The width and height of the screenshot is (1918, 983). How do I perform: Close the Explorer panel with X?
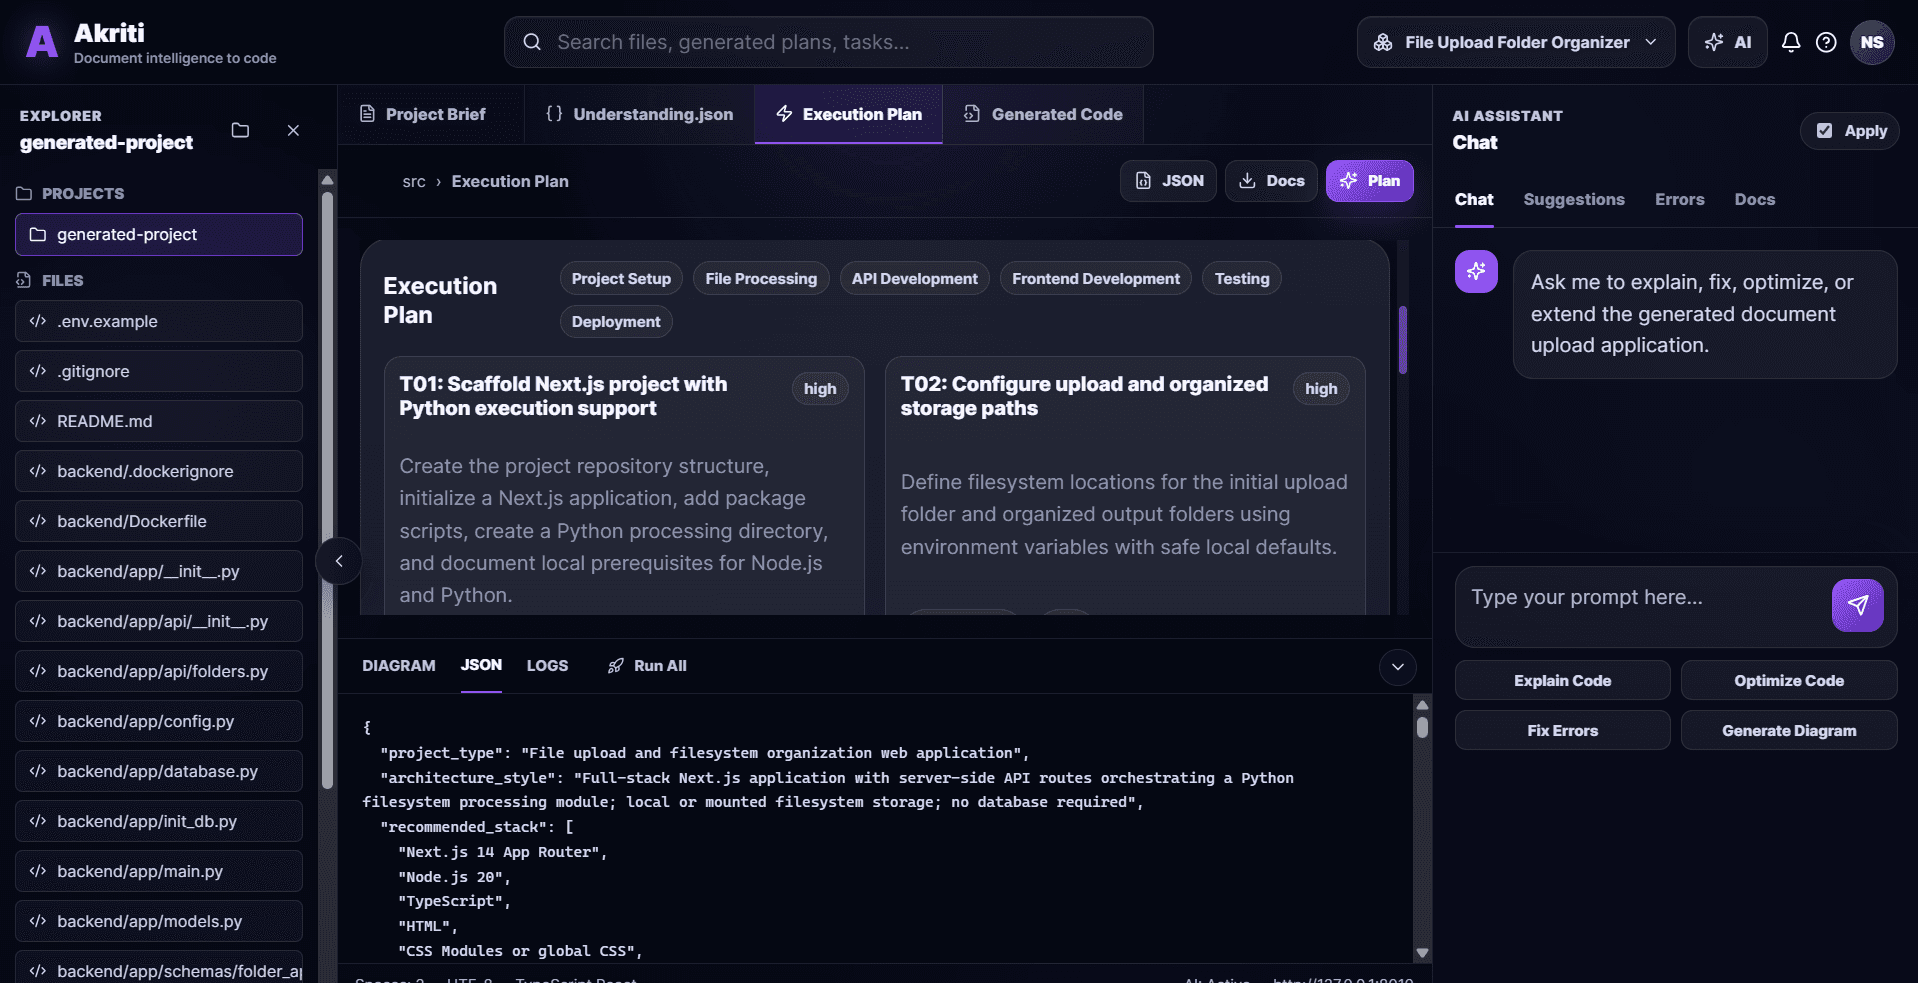(293, 130)
